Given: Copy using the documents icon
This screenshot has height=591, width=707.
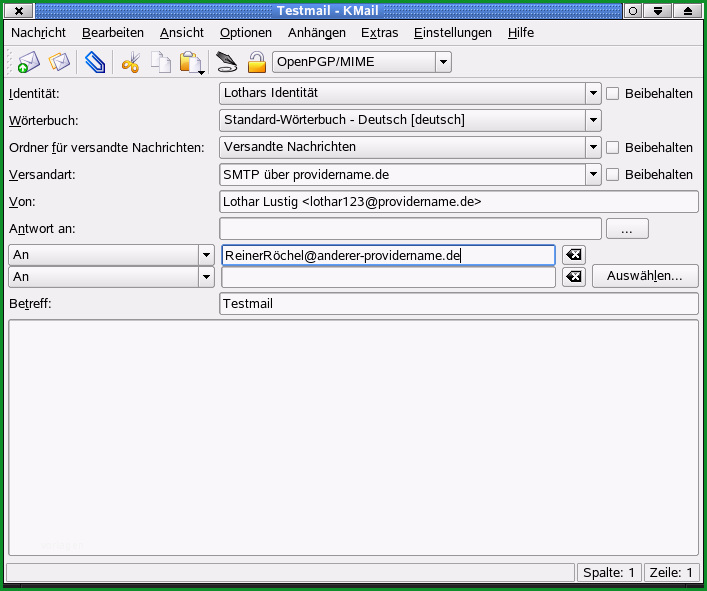Looking at the screenshot, I should coord(161,62).
